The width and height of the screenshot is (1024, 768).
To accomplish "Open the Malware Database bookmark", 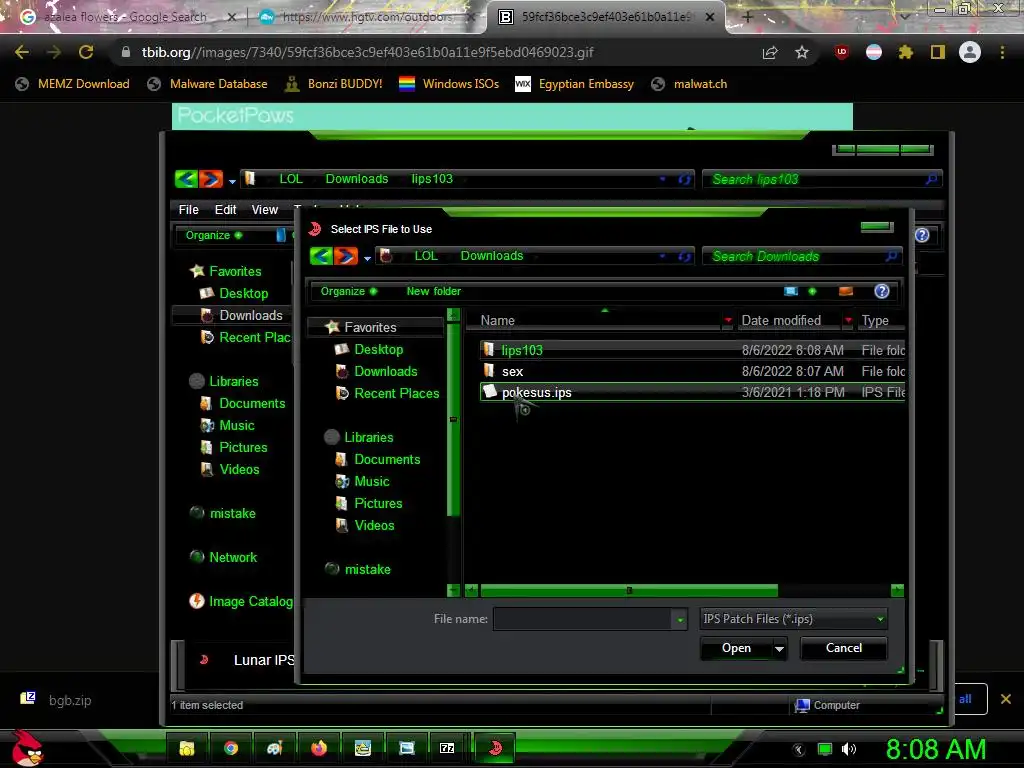I will click(208, 84).
